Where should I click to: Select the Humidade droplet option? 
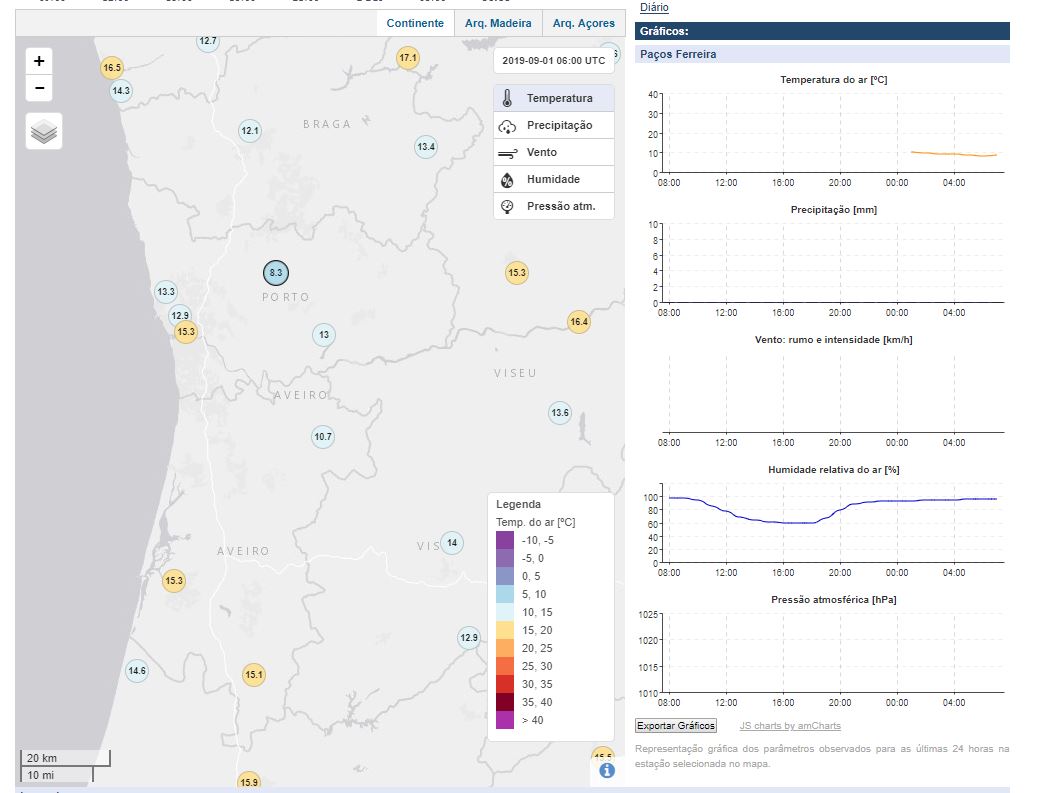coord(554,180)
